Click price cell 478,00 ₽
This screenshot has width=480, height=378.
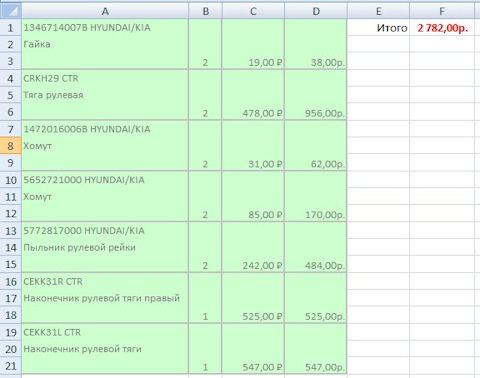tap(253, 112)
